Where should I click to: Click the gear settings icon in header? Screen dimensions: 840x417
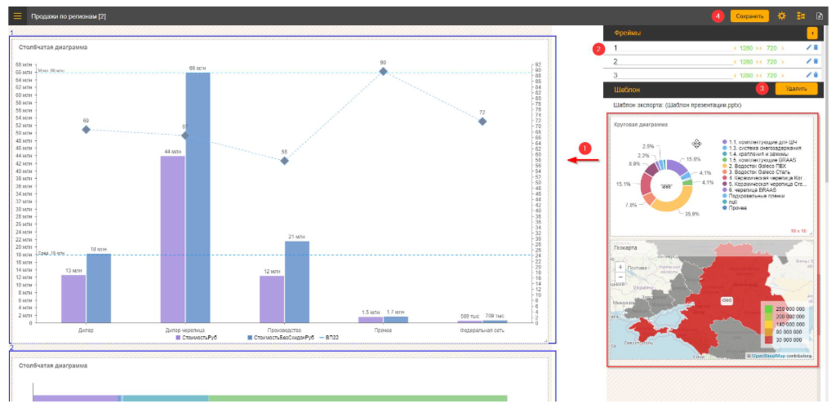pos(781,17)
